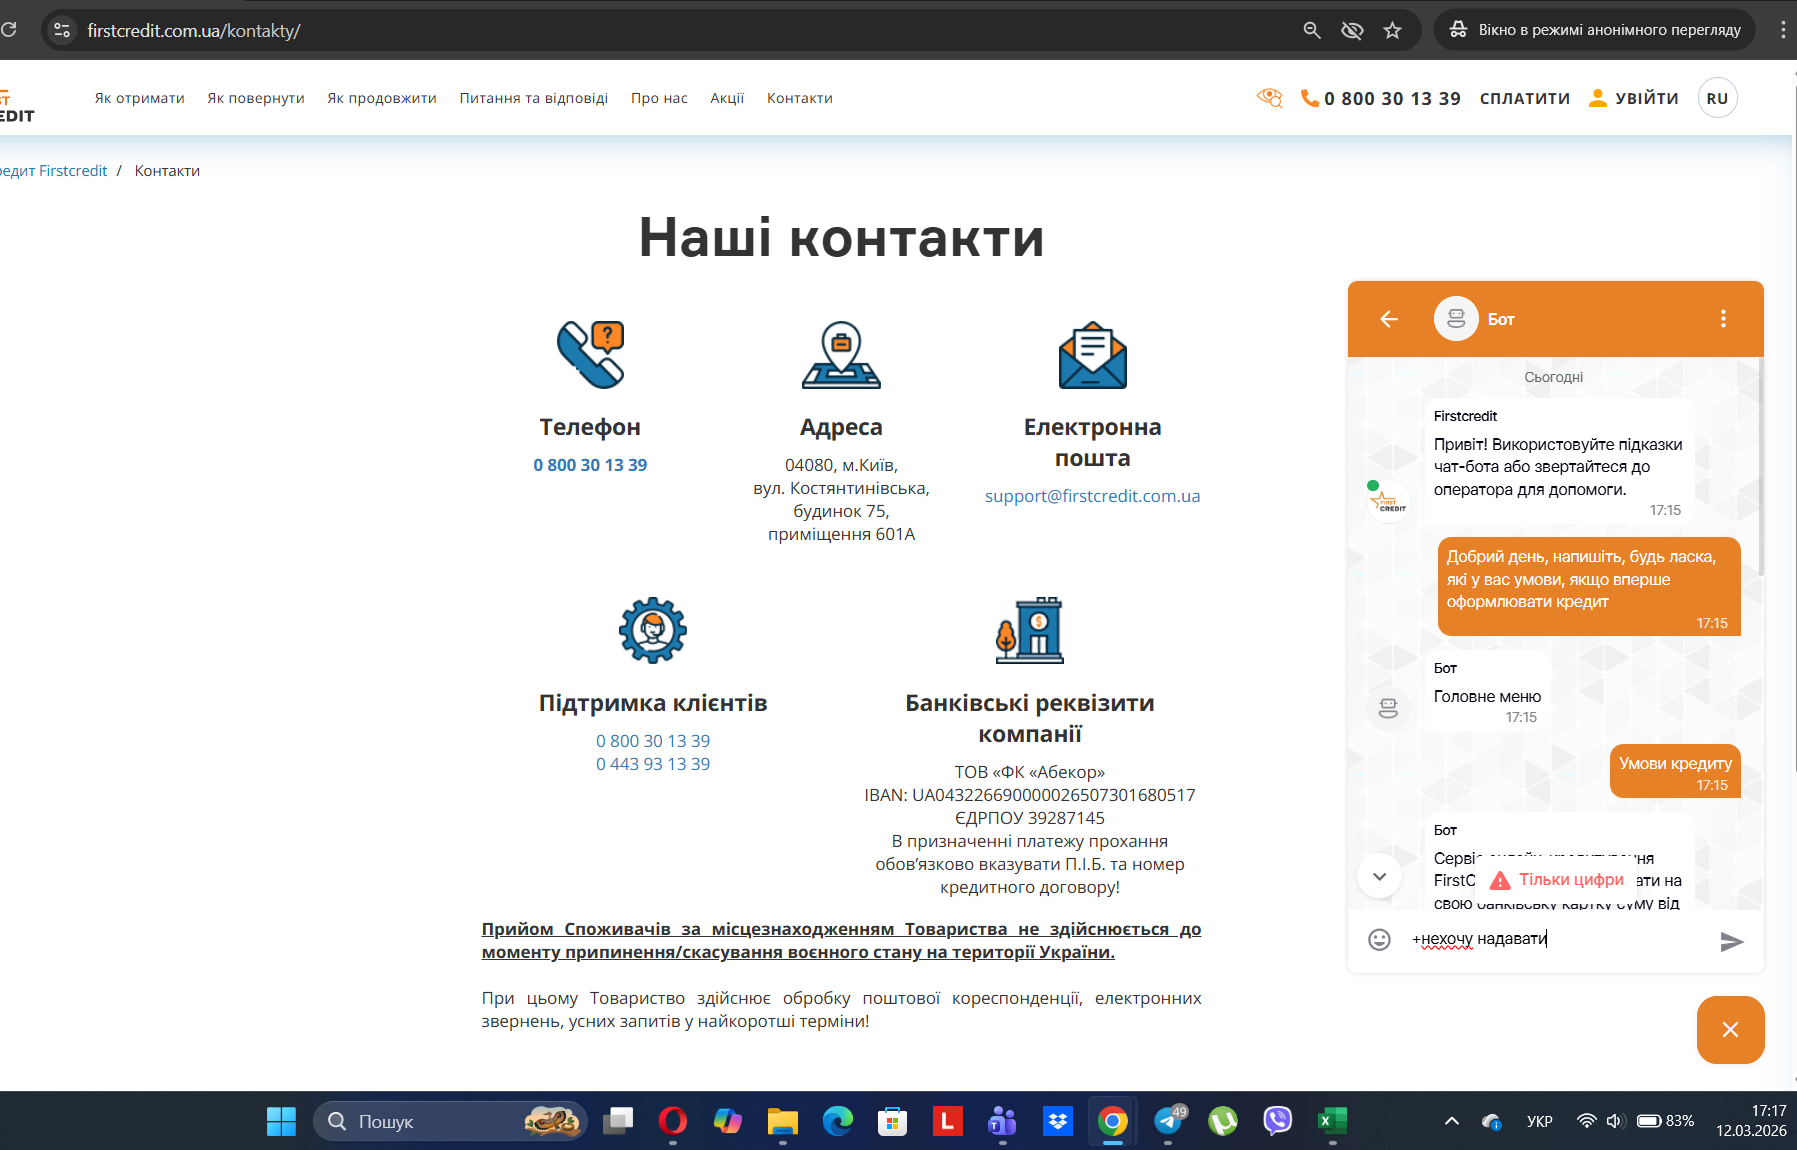
Task: Open the Chrome three-dot menu
Action: (x=1782, y=30)
